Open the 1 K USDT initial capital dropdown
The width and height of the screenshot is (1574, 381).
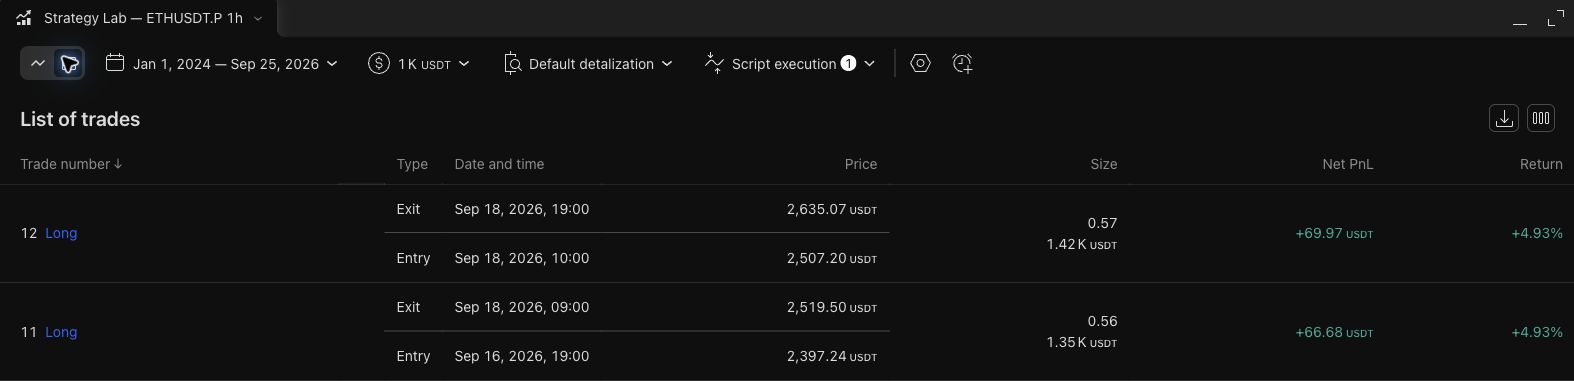(418, 64)
